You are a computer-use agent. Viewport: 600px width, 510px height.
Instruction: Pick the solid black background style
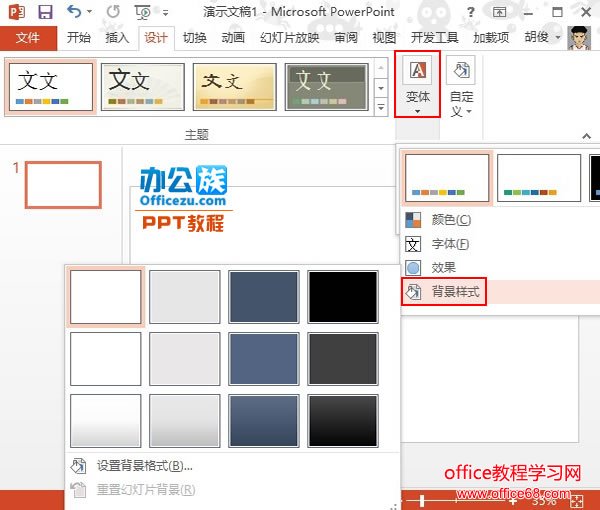[x=343, y=297]
